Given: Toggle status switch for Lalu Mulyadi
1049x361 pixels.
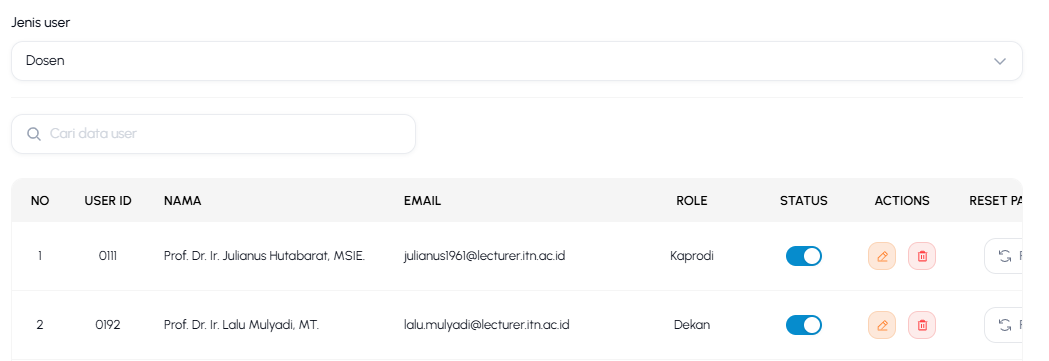Looking at the screenshot, I should coord(803,325).
